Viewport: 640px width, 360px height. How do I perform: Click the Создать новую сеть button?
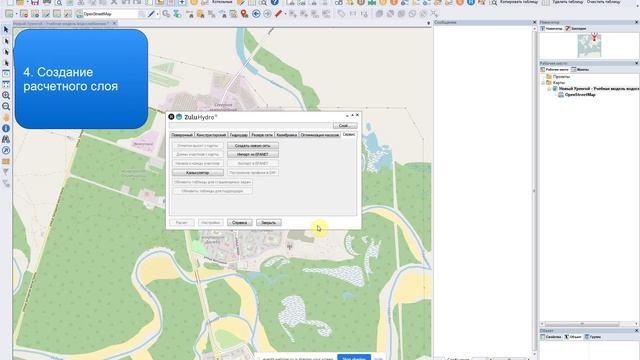[x=253, y=146]
